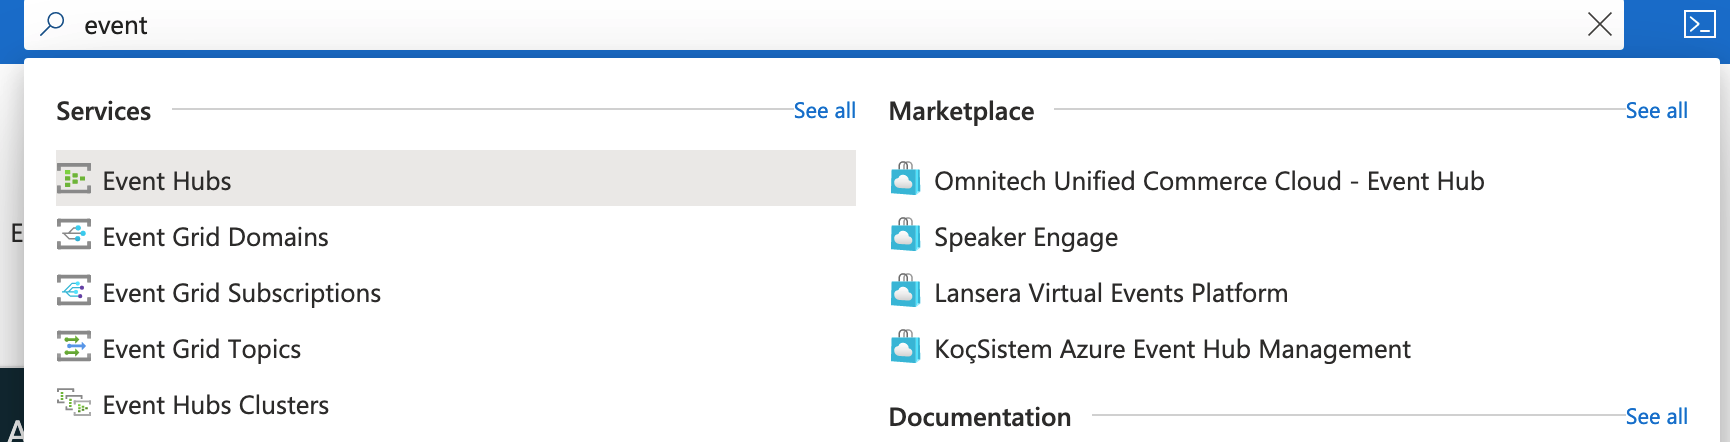Click the Speaker Engage marketplace bag icon
Viewport: 1730px width, 442px height.
click(x=905, y=236)
